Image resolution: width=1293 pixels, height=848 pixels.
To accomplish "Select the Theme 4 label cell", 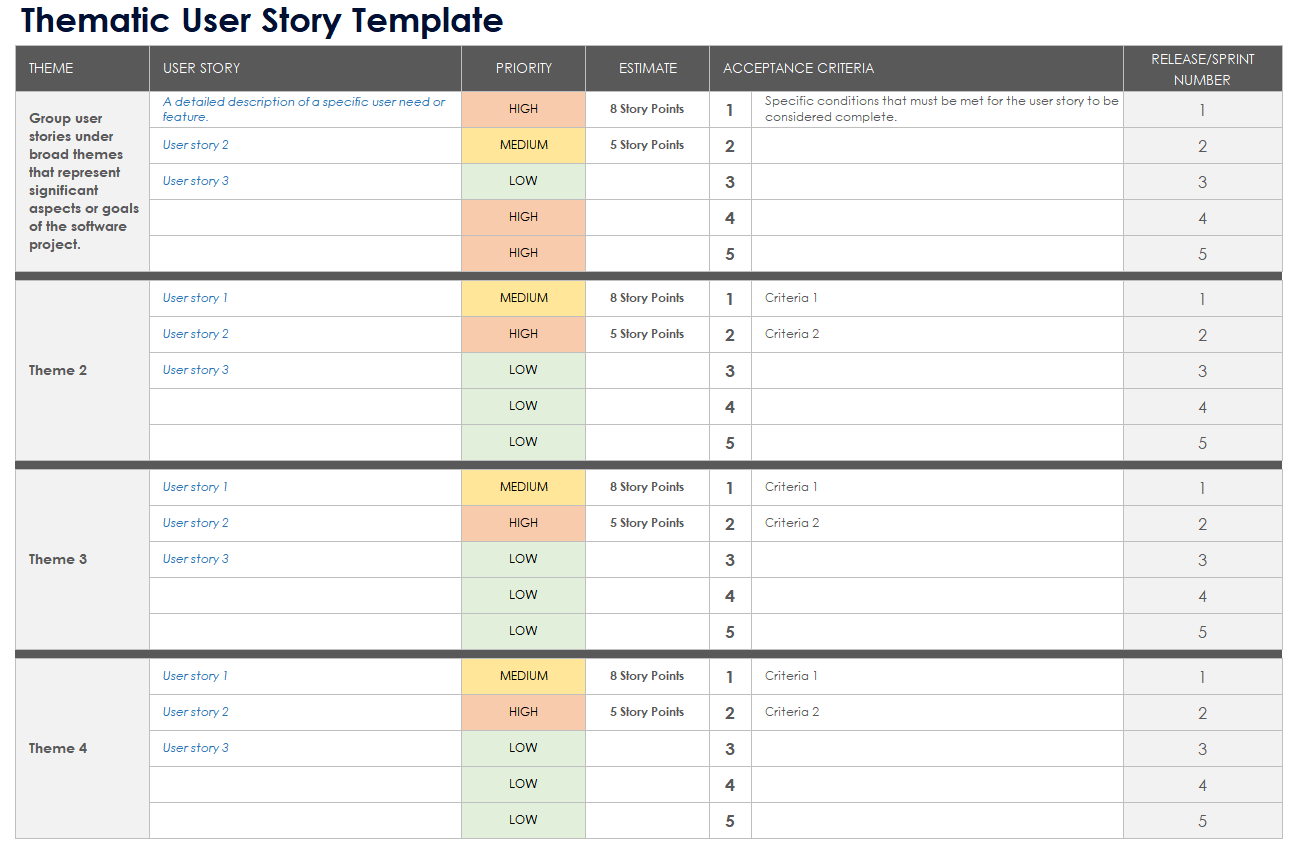I will tap(58, 748).
